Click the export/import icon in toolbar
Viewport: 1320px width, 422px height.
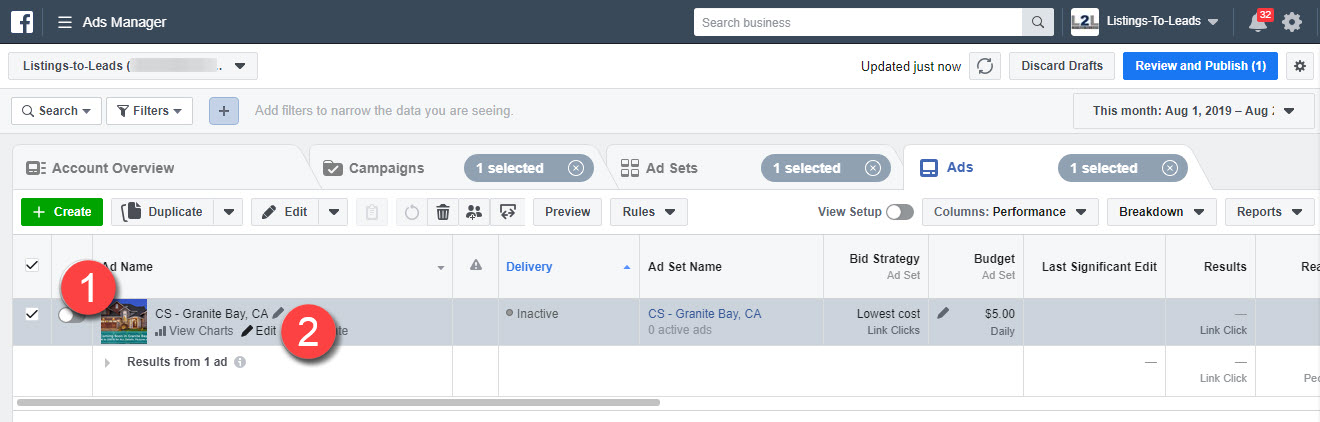[x=507, y=212]
